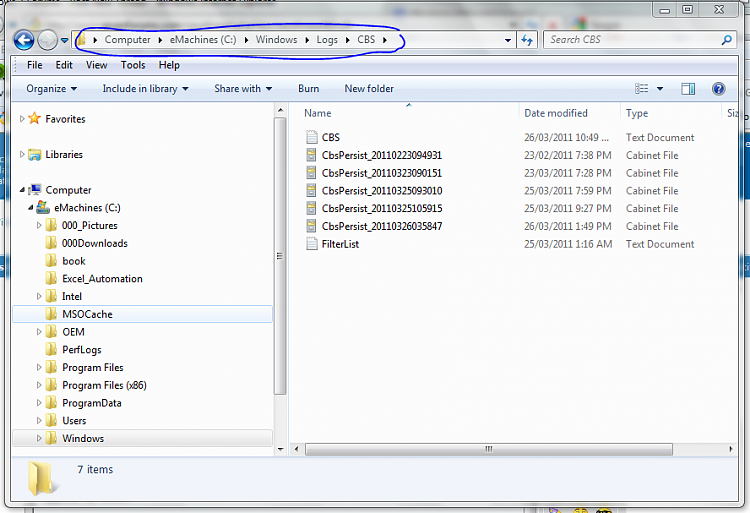This screenshot has height=513, width=750.
Task: Click the file list horizontal scrollbar
Action: 488,449
